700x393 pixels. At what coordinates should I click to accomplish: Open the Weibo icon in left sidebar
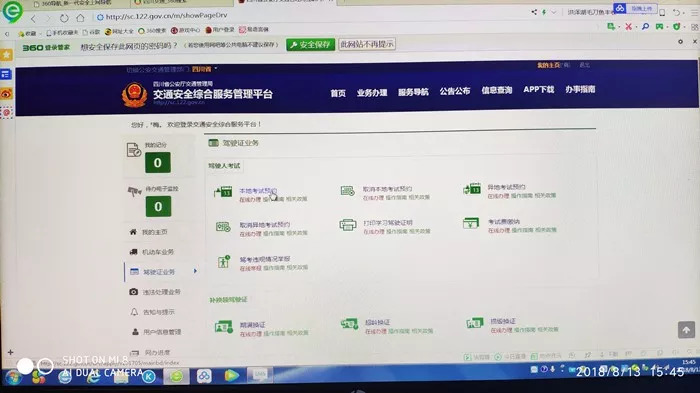click(6, 93)
